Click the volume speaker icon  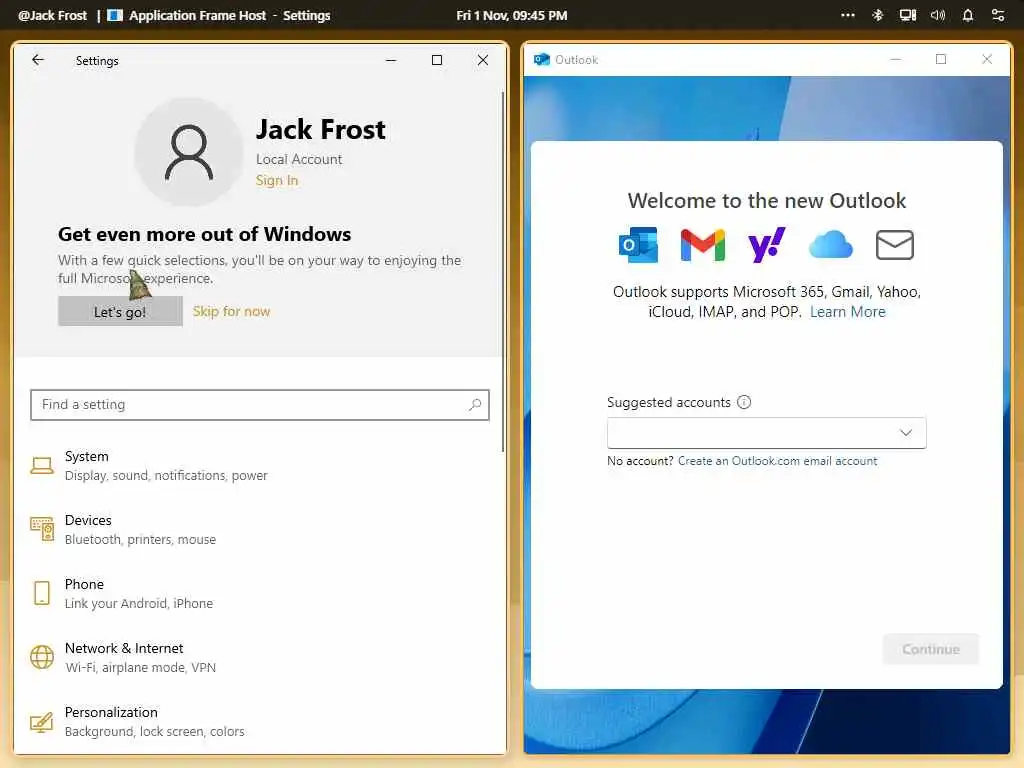[938, 15]
